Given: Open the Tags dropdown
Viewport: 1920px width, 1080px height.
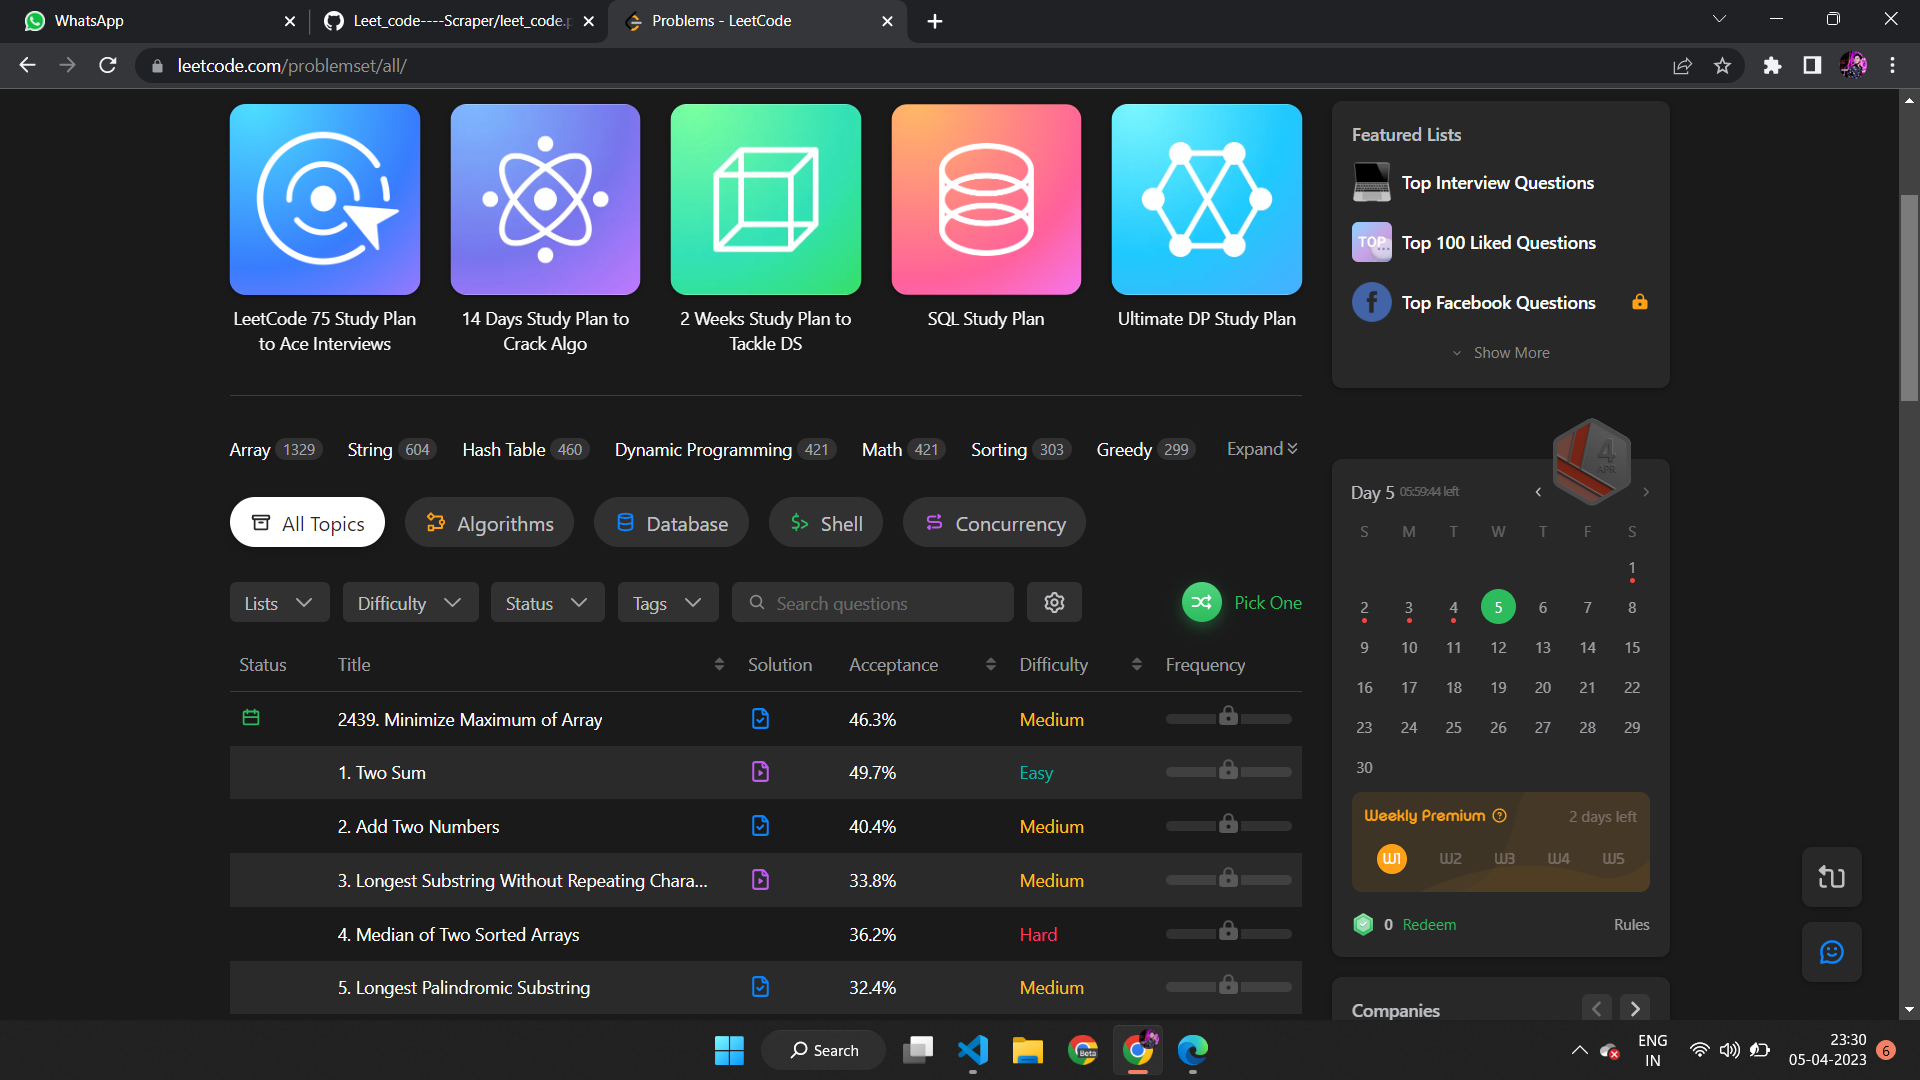Looking at the screenshot, I should click(x=667, y=603).
